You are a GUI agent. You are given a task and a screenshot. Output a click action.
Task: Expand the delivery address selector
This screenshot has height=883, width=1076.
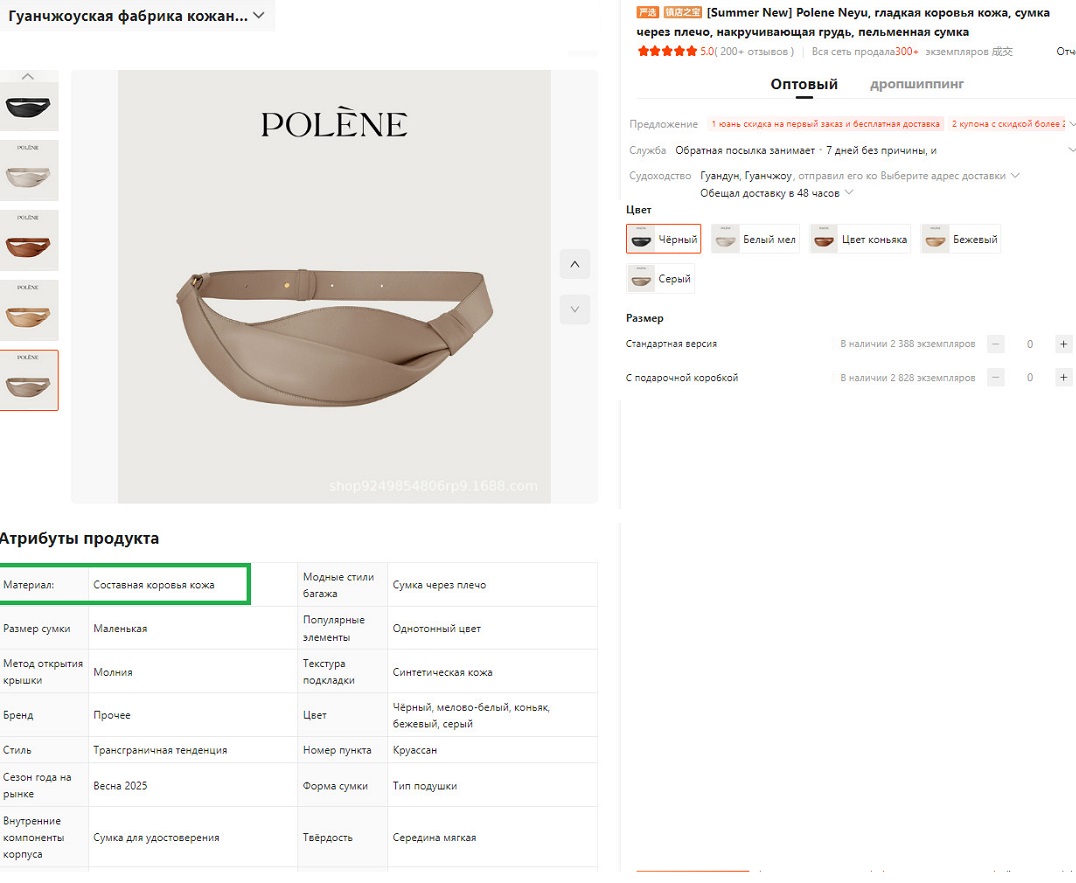coord(1015,176)
